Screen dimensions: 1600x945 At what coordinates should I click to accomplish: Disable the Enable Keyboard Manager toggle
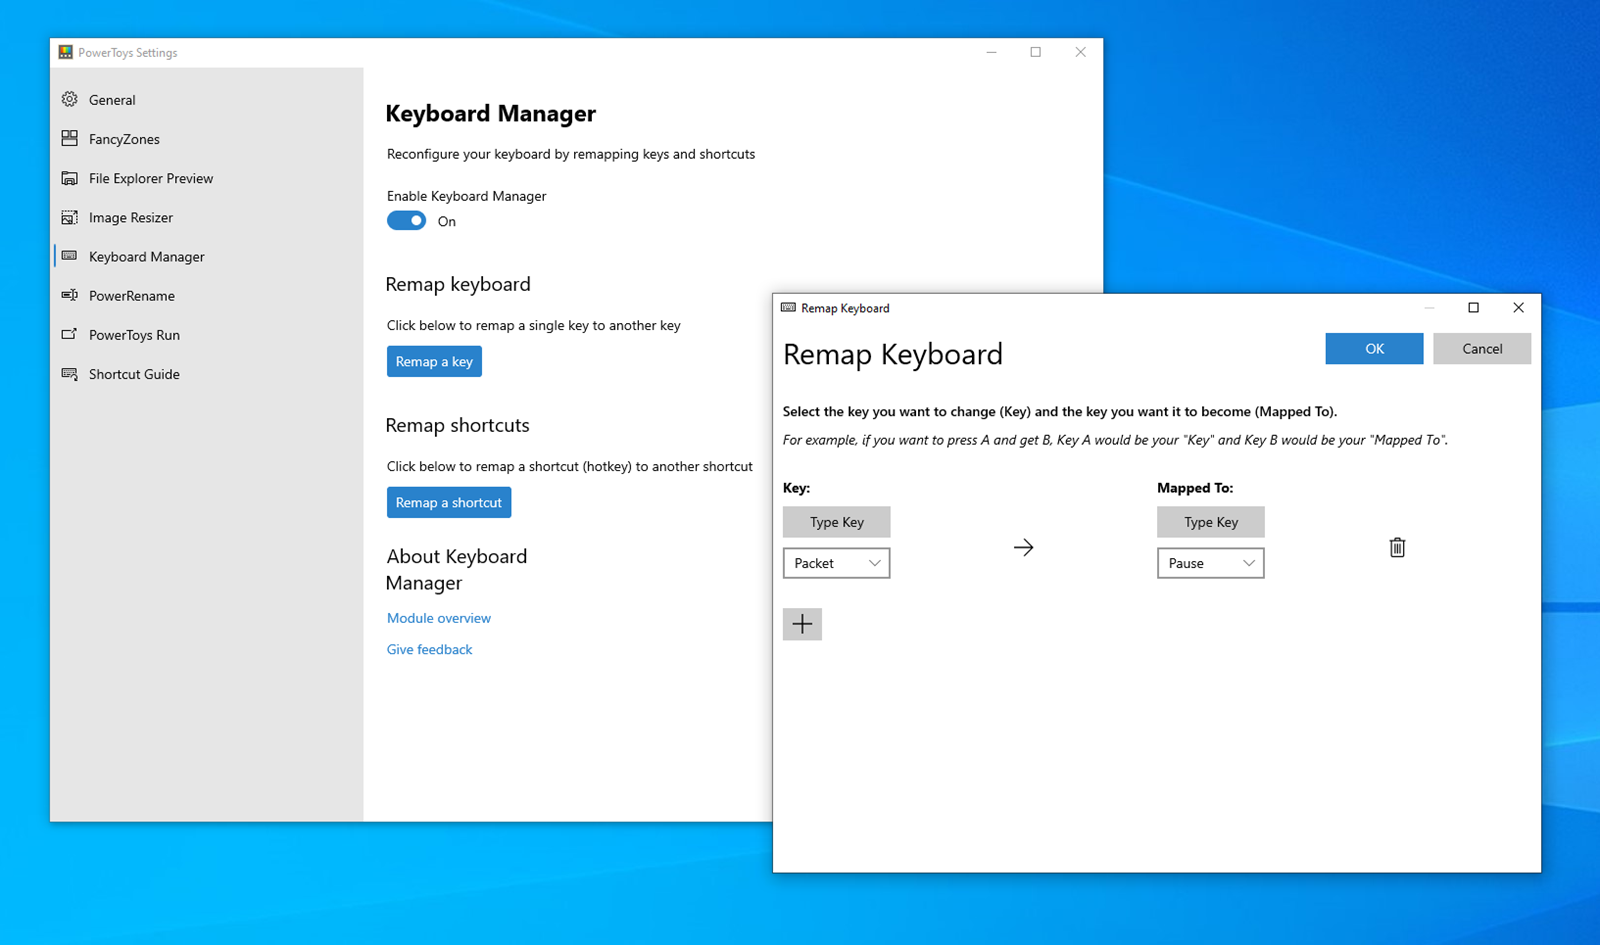[x=407, y=221]
